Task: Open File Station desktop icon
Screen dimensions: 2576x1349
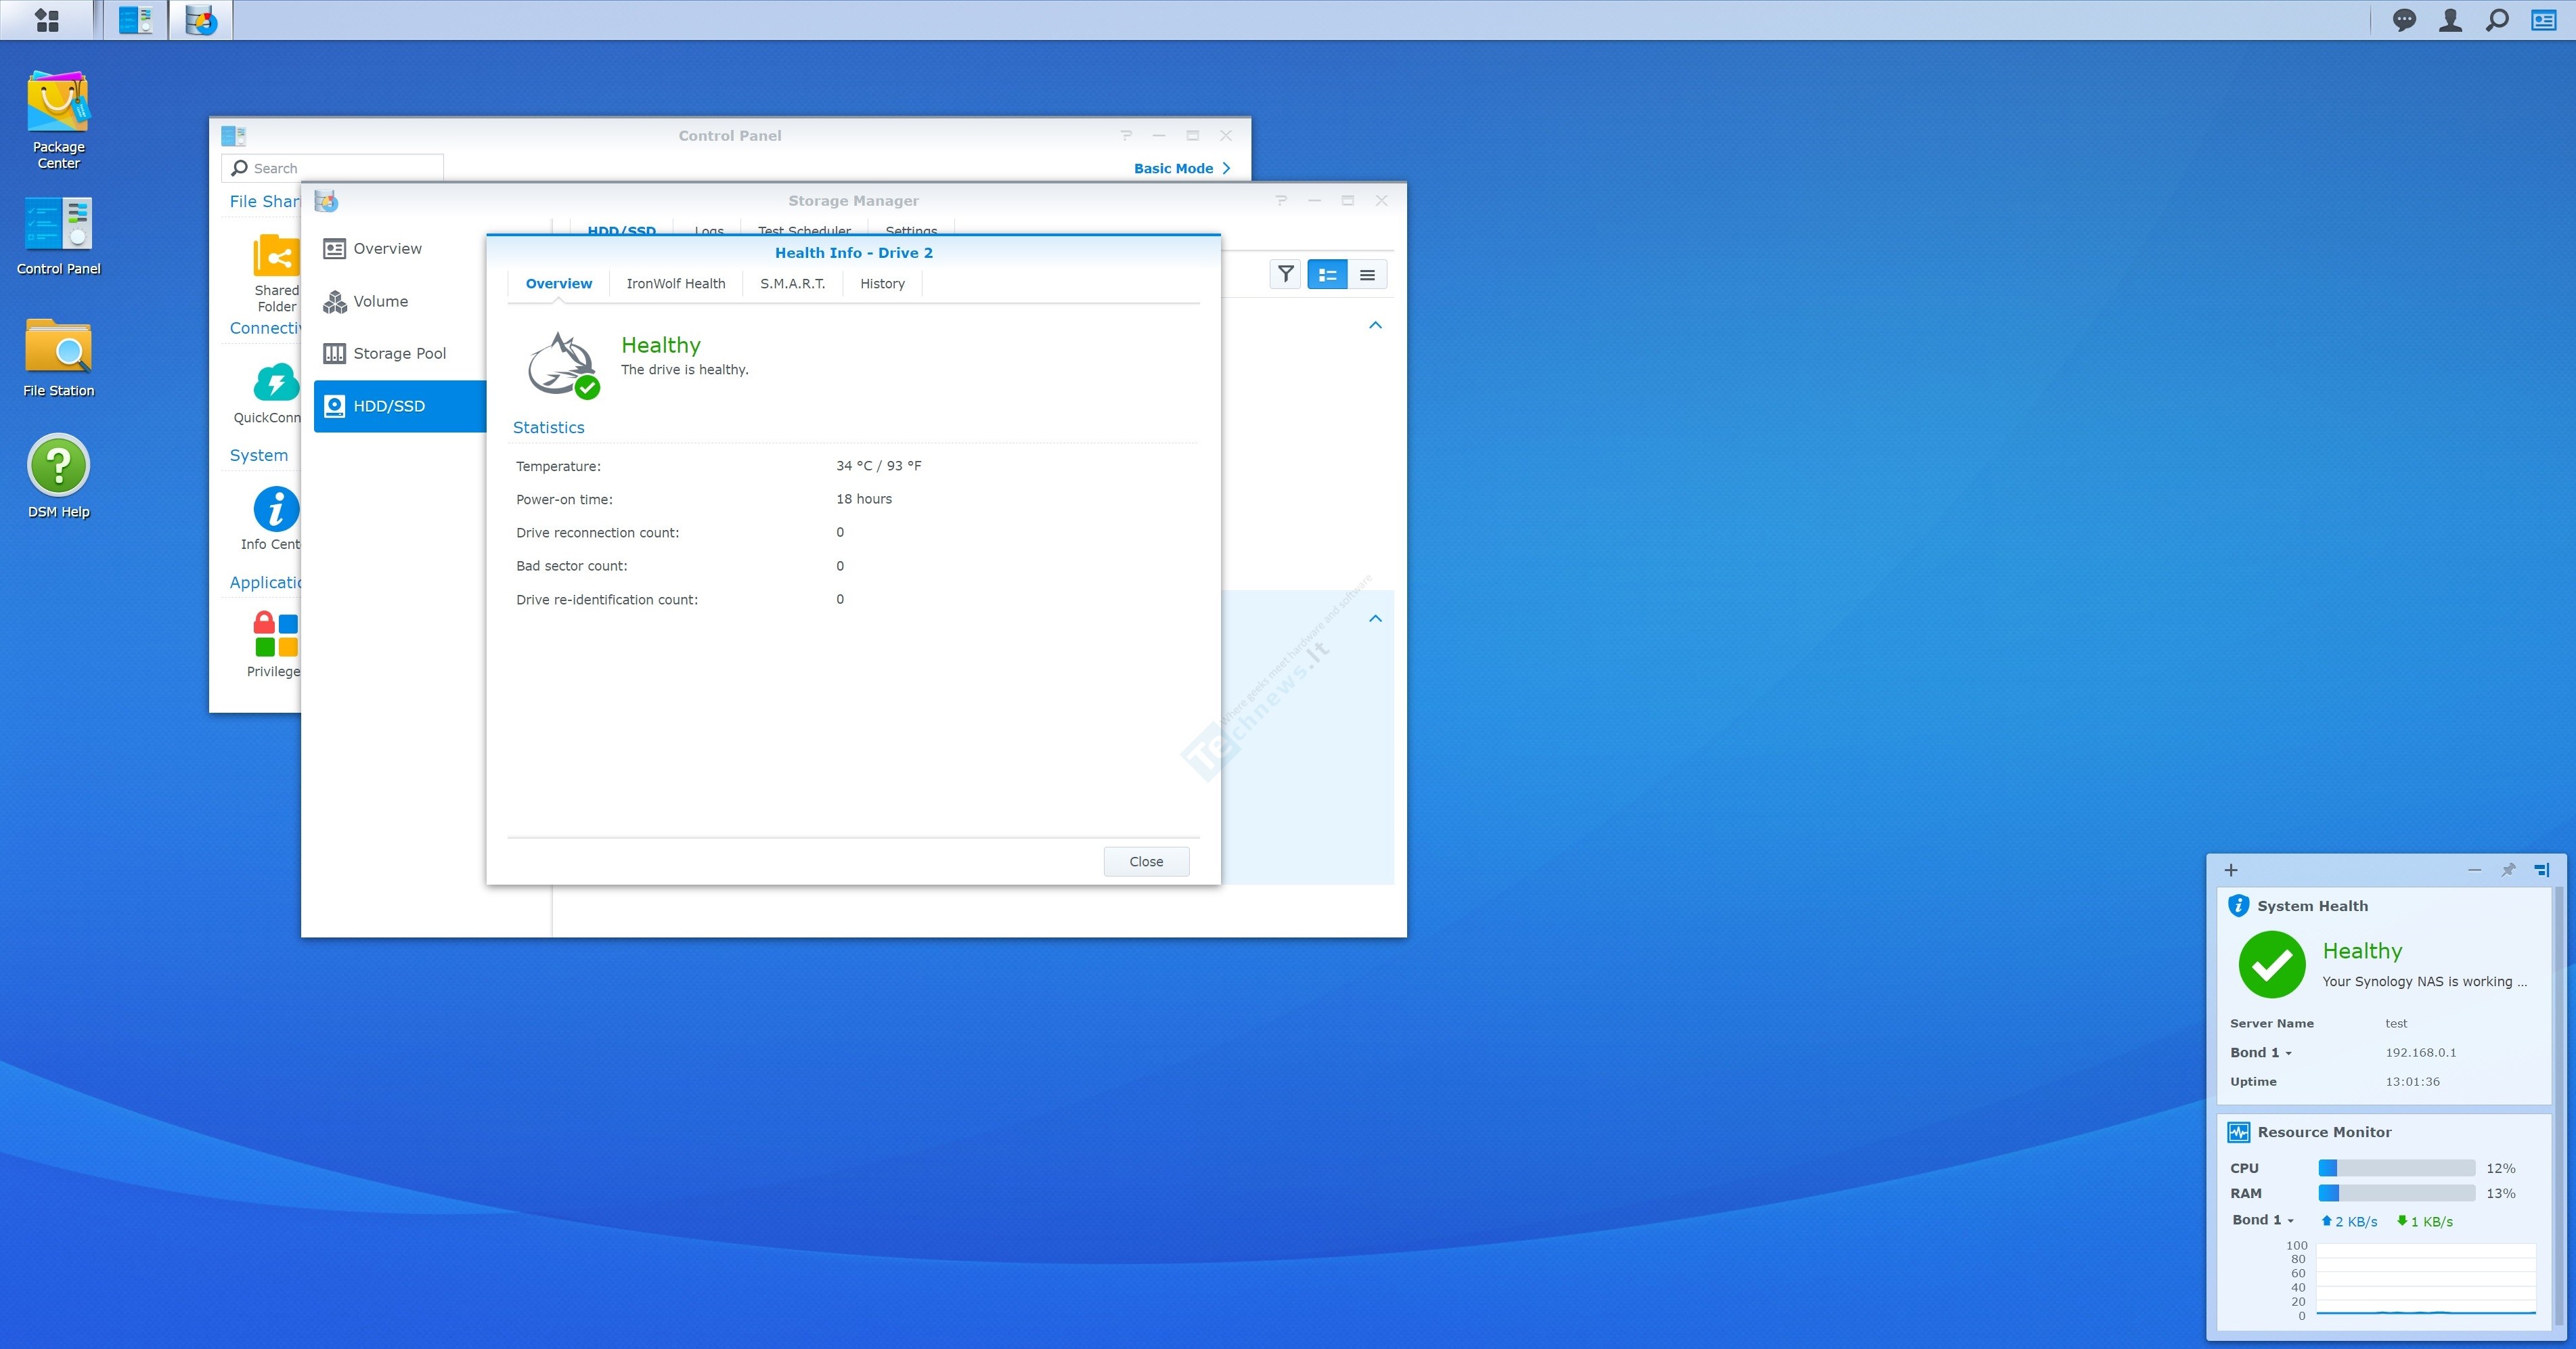Action: pos(58,358)
